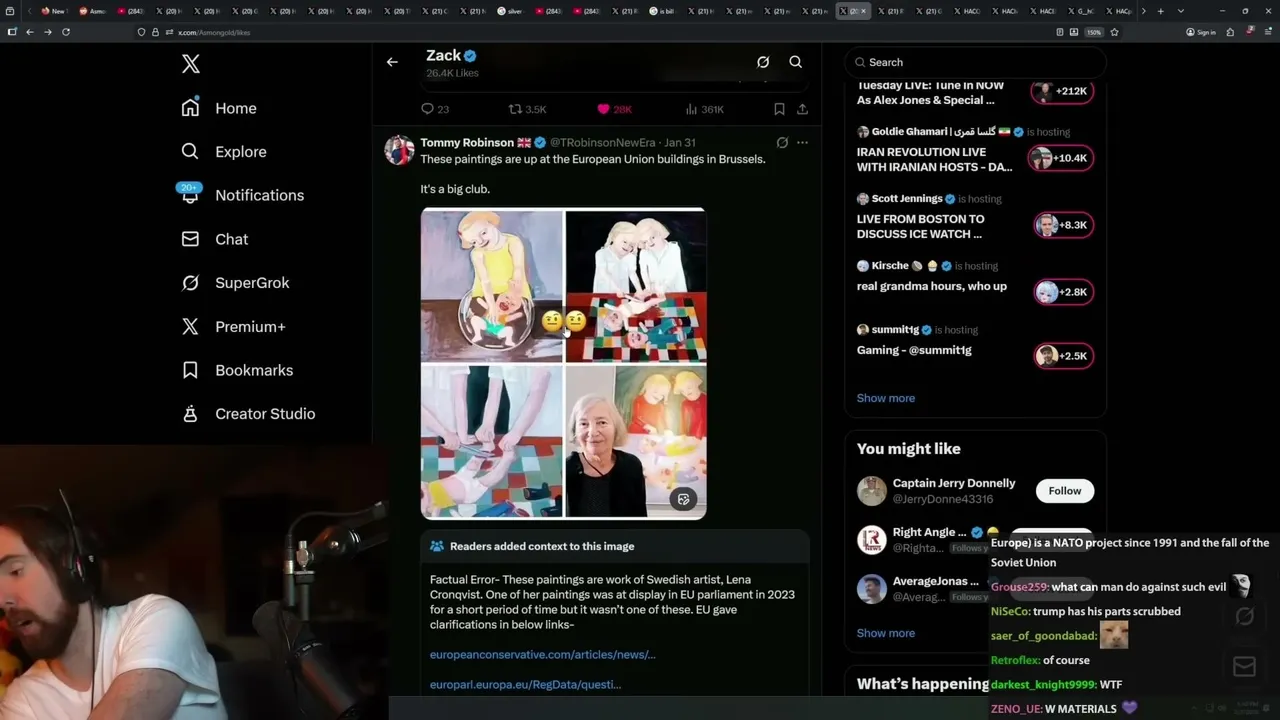The height and width of the screenshot is (720, 1280).
Task: Open the europeanconservative.com article link
Action: [x=543, y=654]
